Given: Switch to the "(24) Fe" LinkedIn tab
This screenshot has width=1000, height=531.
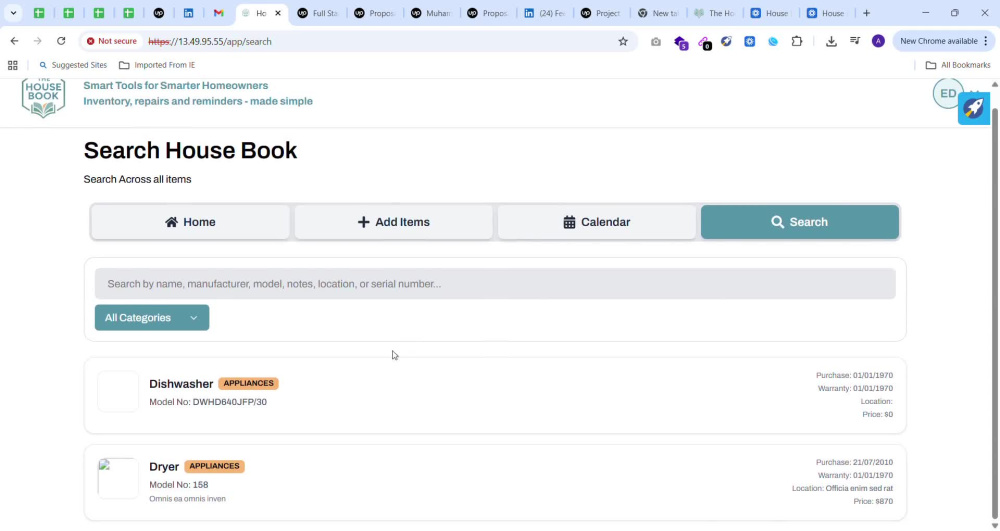Looking at the screenshot, I should tap(545, 13).
